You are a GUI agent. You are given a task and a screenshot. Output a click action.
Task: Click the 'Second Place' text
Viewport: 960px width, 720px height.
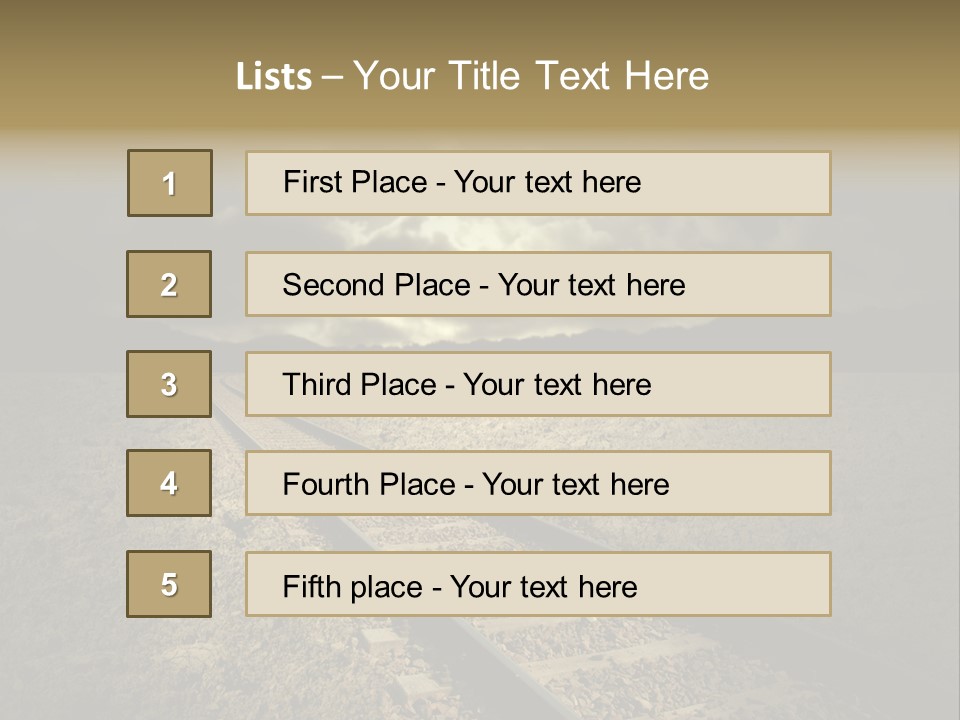[375, 285]
